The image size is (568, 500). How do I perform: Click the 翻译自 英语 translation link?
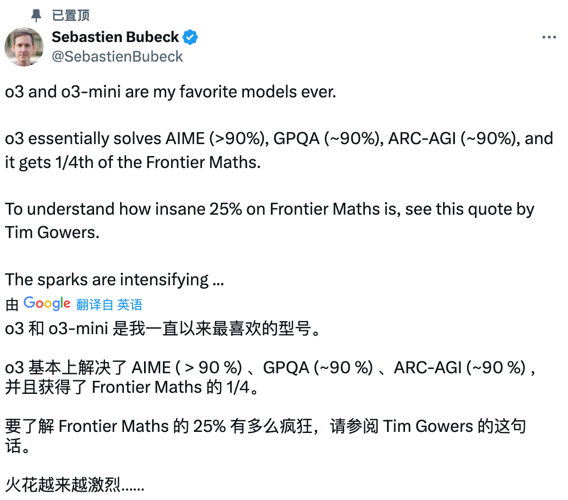[x=109, y=304]
